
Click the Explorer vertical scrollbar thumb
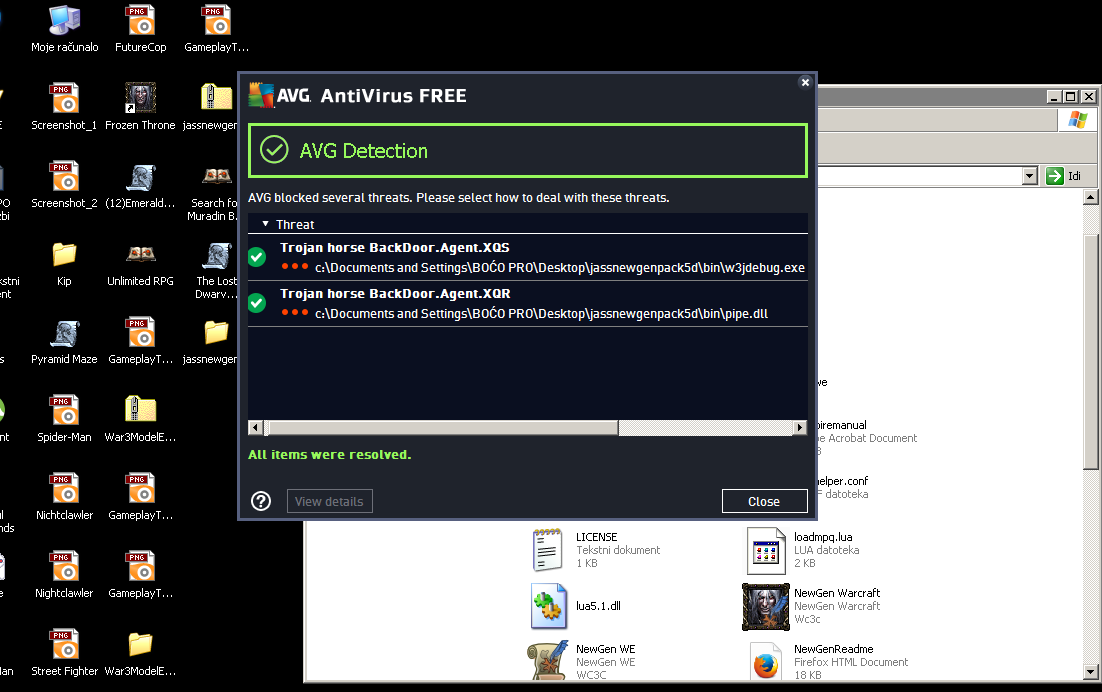pyautogui.click(x=1091, y=351)
